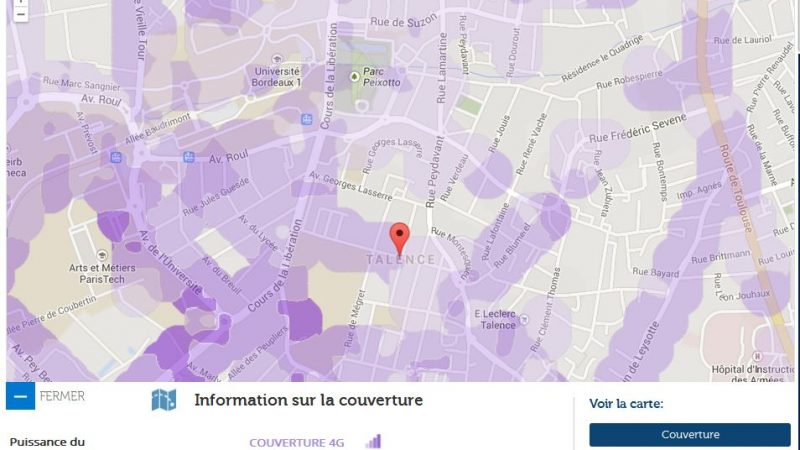Image resolution: width=800 pixels, height=450 pixels.
Task: Click the Université Bordeaux 1 graduation cap icon
Action: click(277, 59)
